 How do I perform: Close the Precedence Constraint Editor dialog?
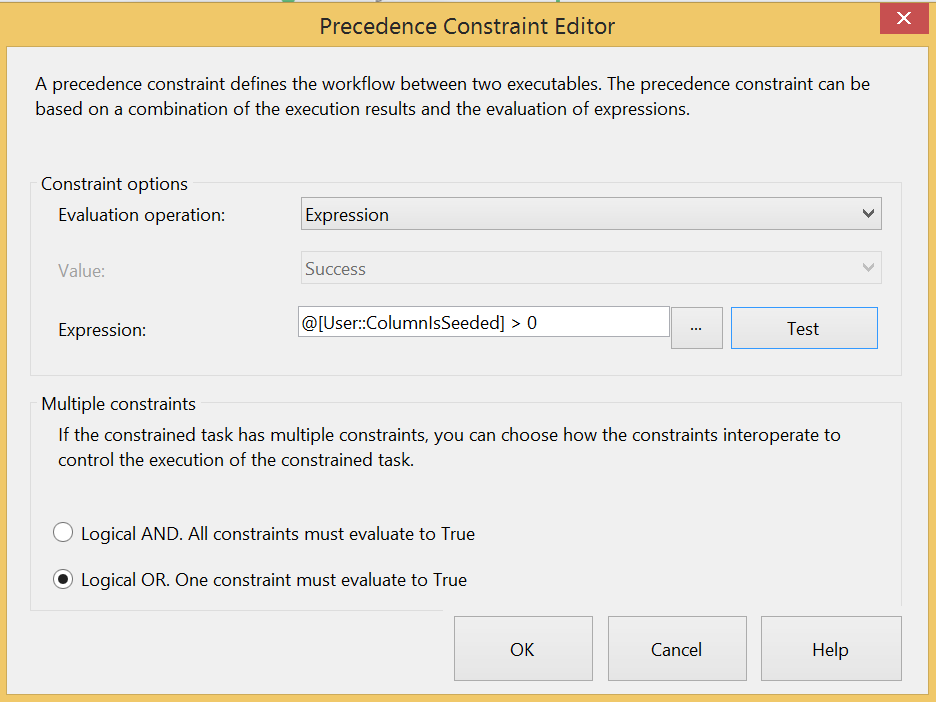904,19
